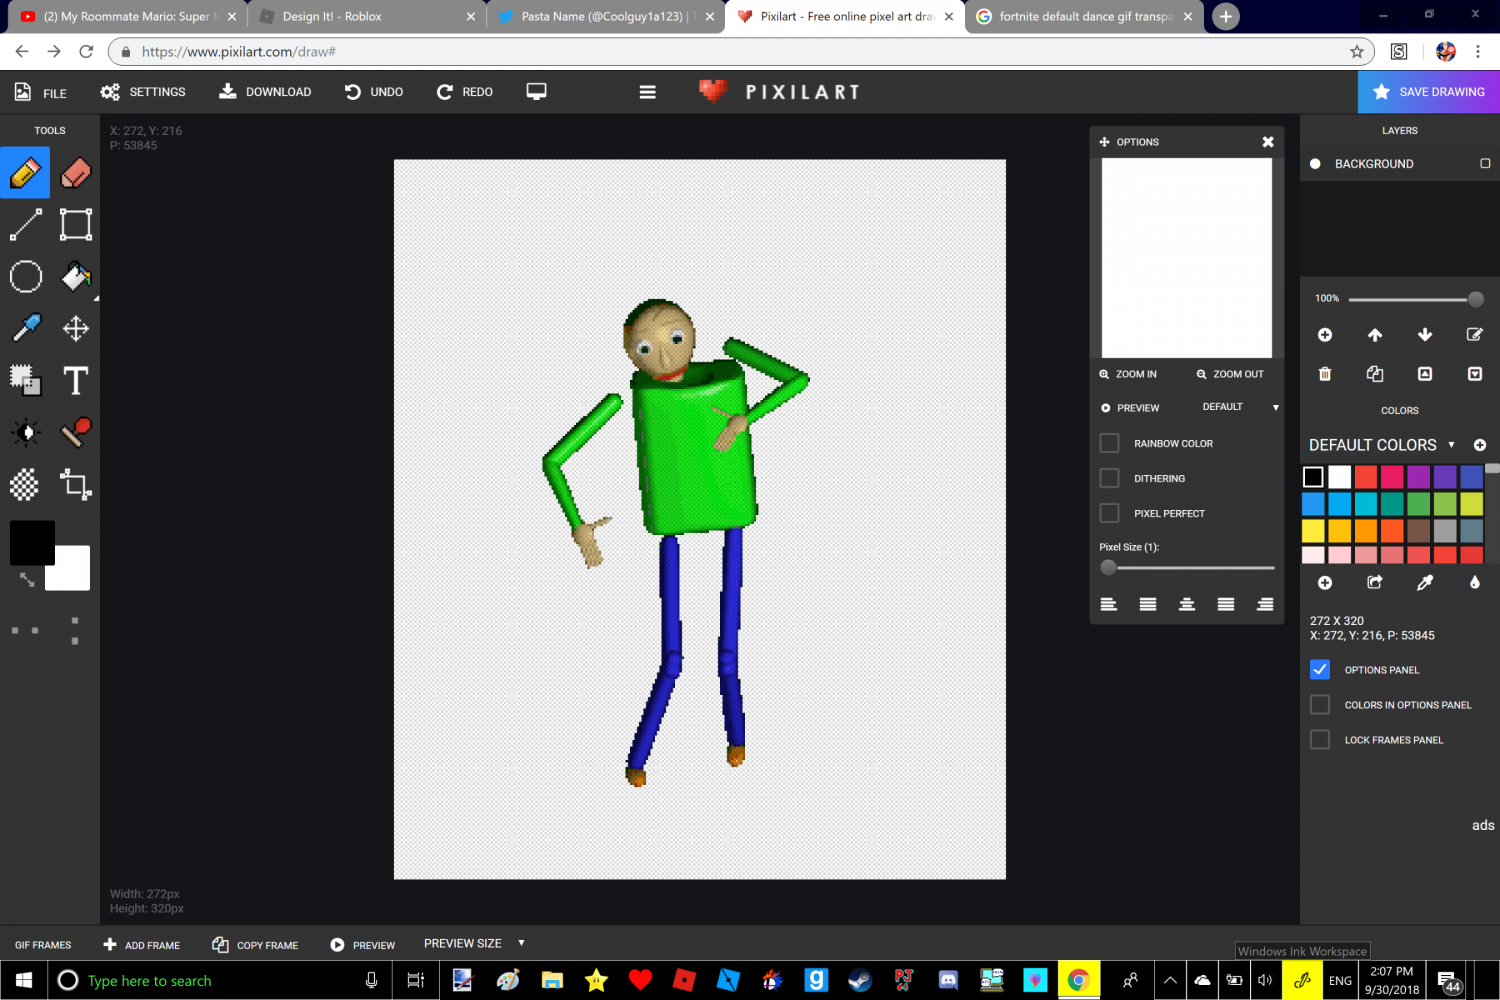Pick the yellow color swatch
This screenshot has height=1000, width=1500.
(1313, 530)
